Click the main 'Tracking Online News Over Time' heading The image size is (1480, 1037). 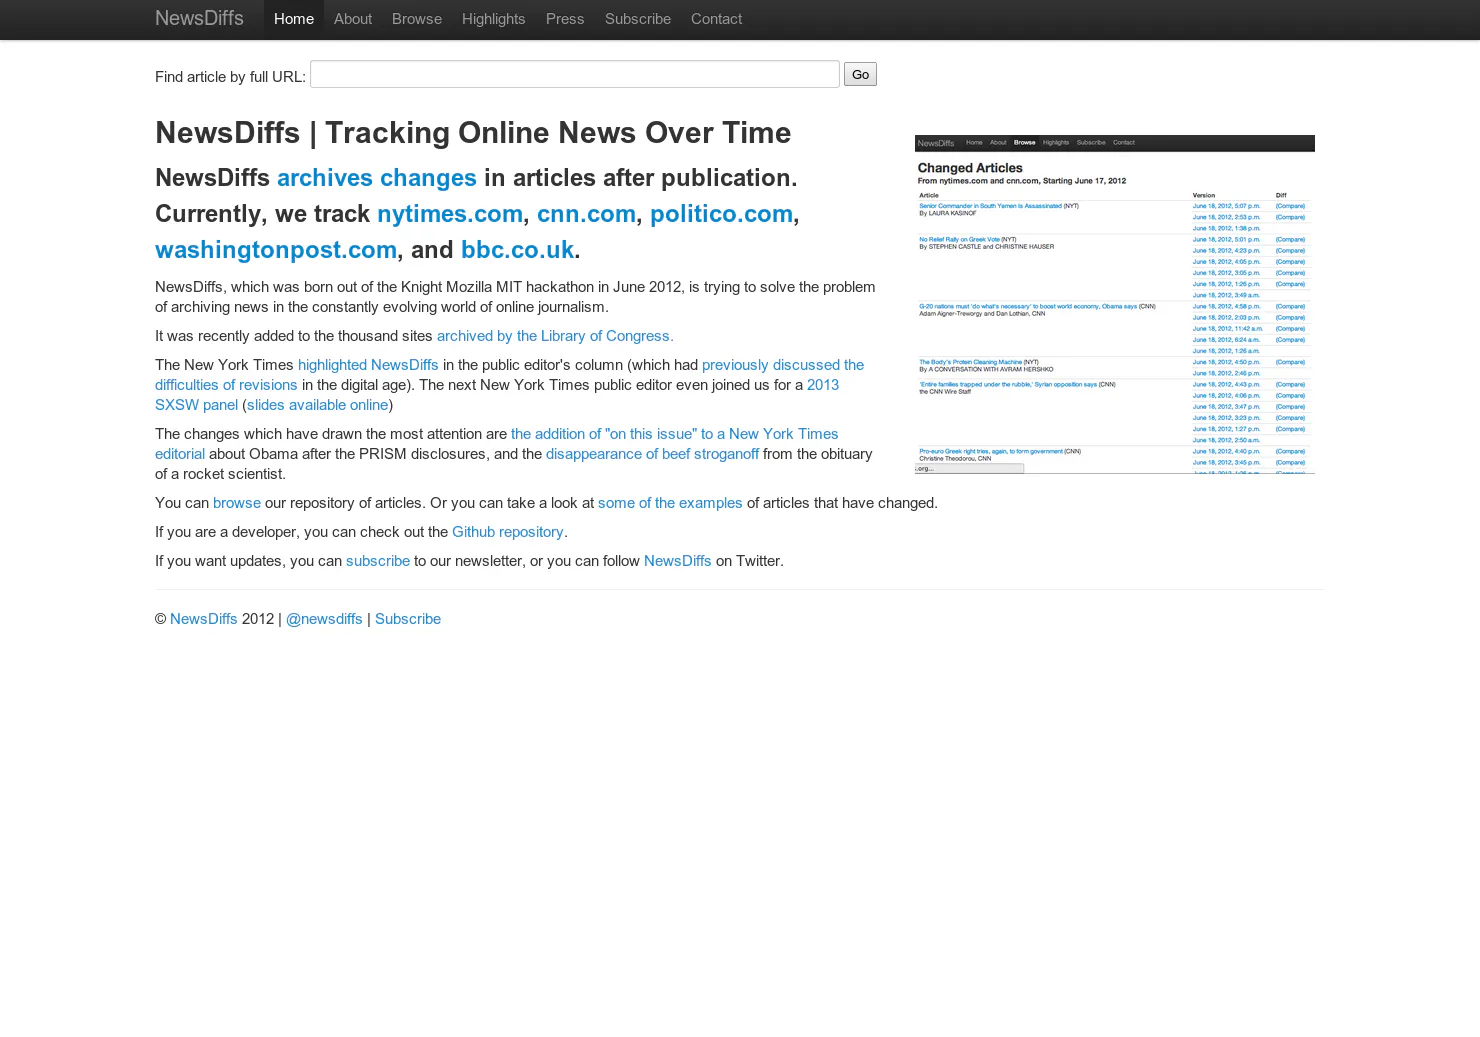point(473,133)
